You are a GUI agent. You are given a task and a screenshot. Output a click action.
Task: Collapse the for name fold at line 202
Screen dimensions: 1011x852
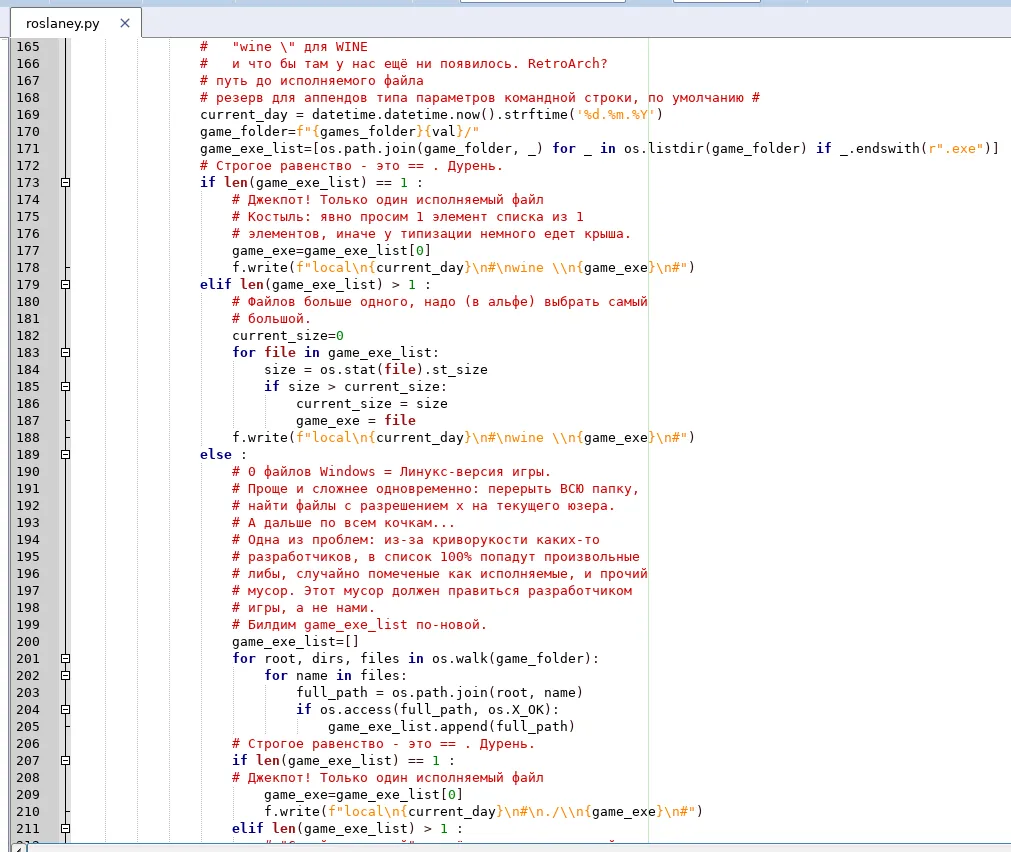coord(65,675)
